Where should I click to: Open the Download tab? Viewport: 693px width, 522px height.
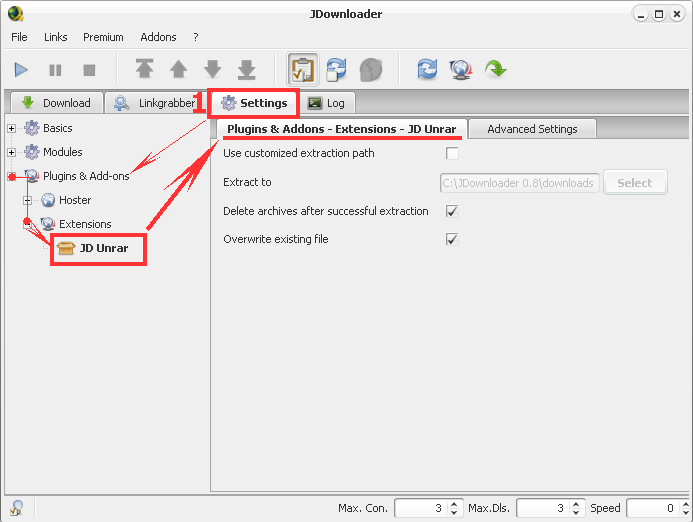(57, 103)
